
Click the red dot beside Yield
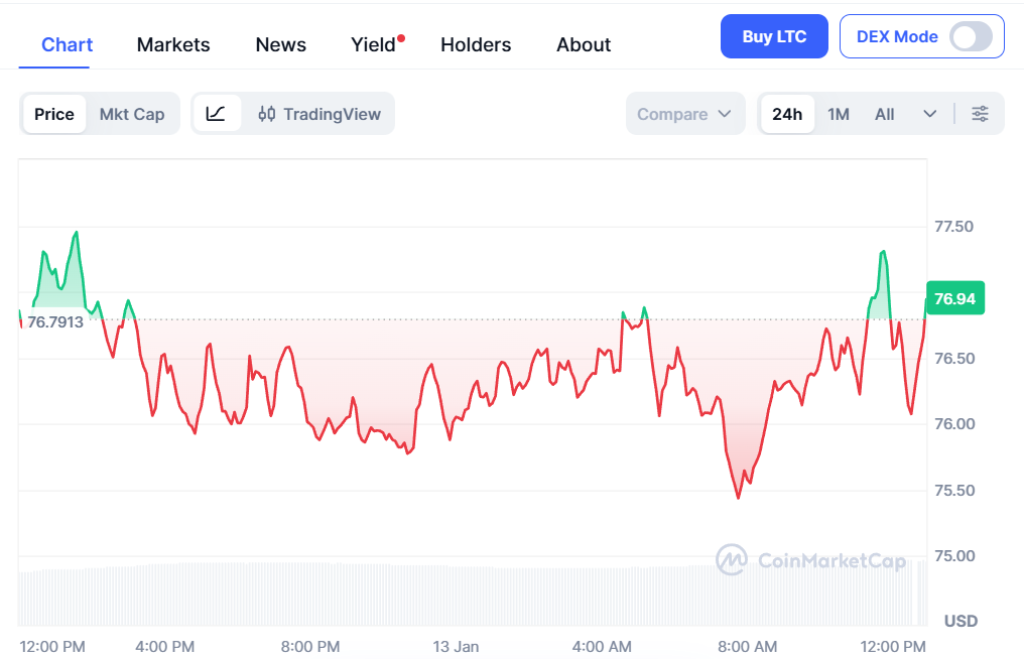[401, 38]
